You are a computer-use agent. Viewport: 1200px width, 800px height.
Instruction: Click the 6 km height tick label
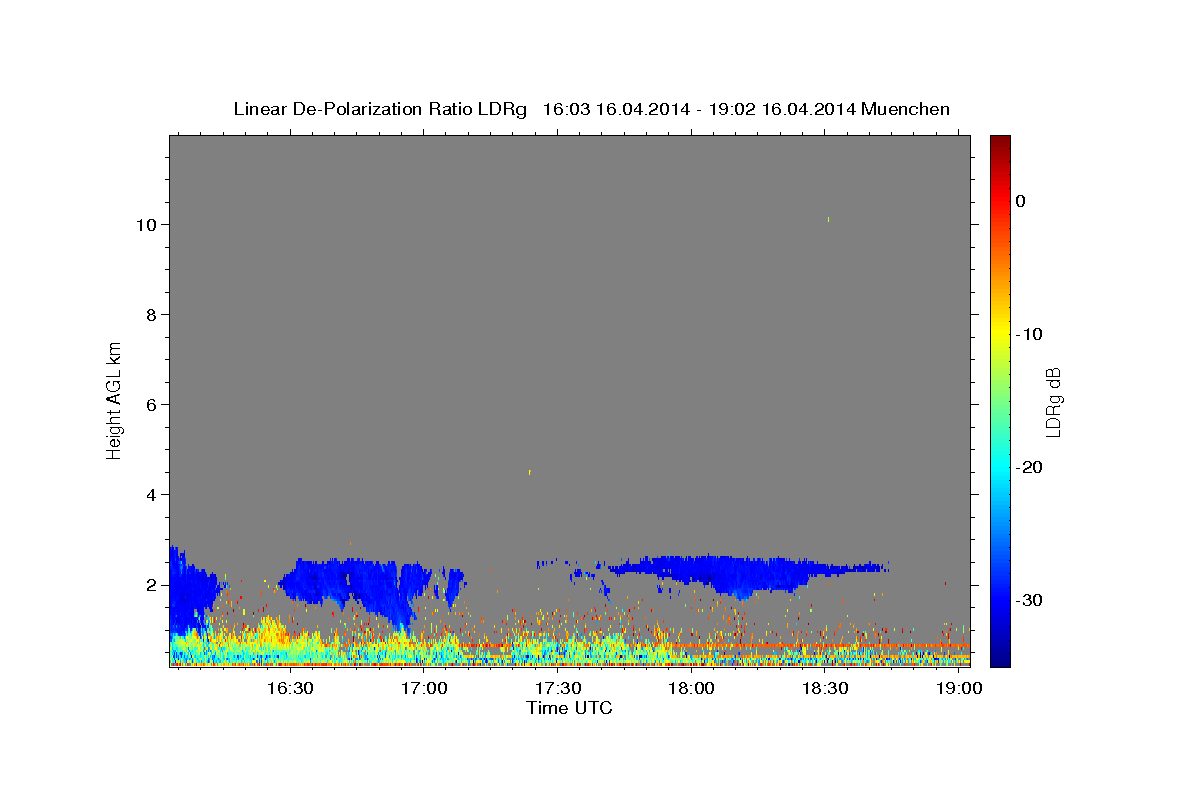click(x=151, y=404)
